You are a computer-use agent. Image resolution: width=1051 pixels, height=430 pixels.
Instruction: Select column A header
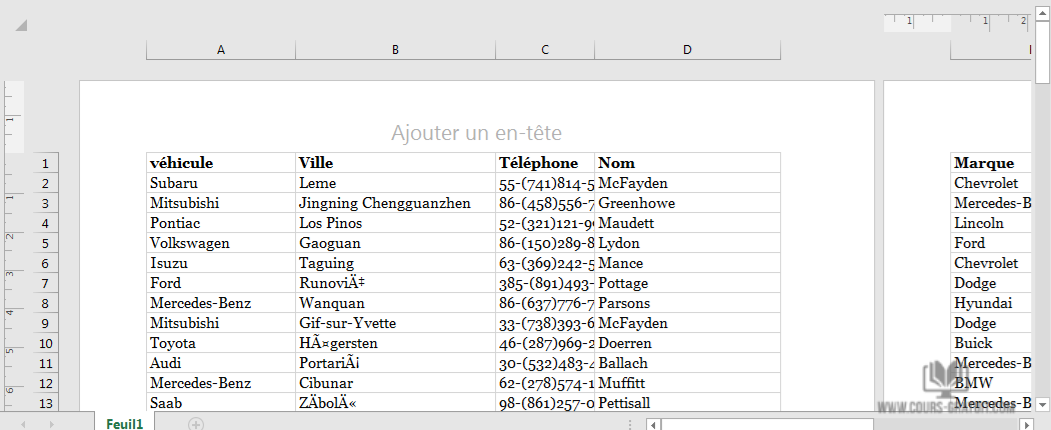[x=220, y=50]
